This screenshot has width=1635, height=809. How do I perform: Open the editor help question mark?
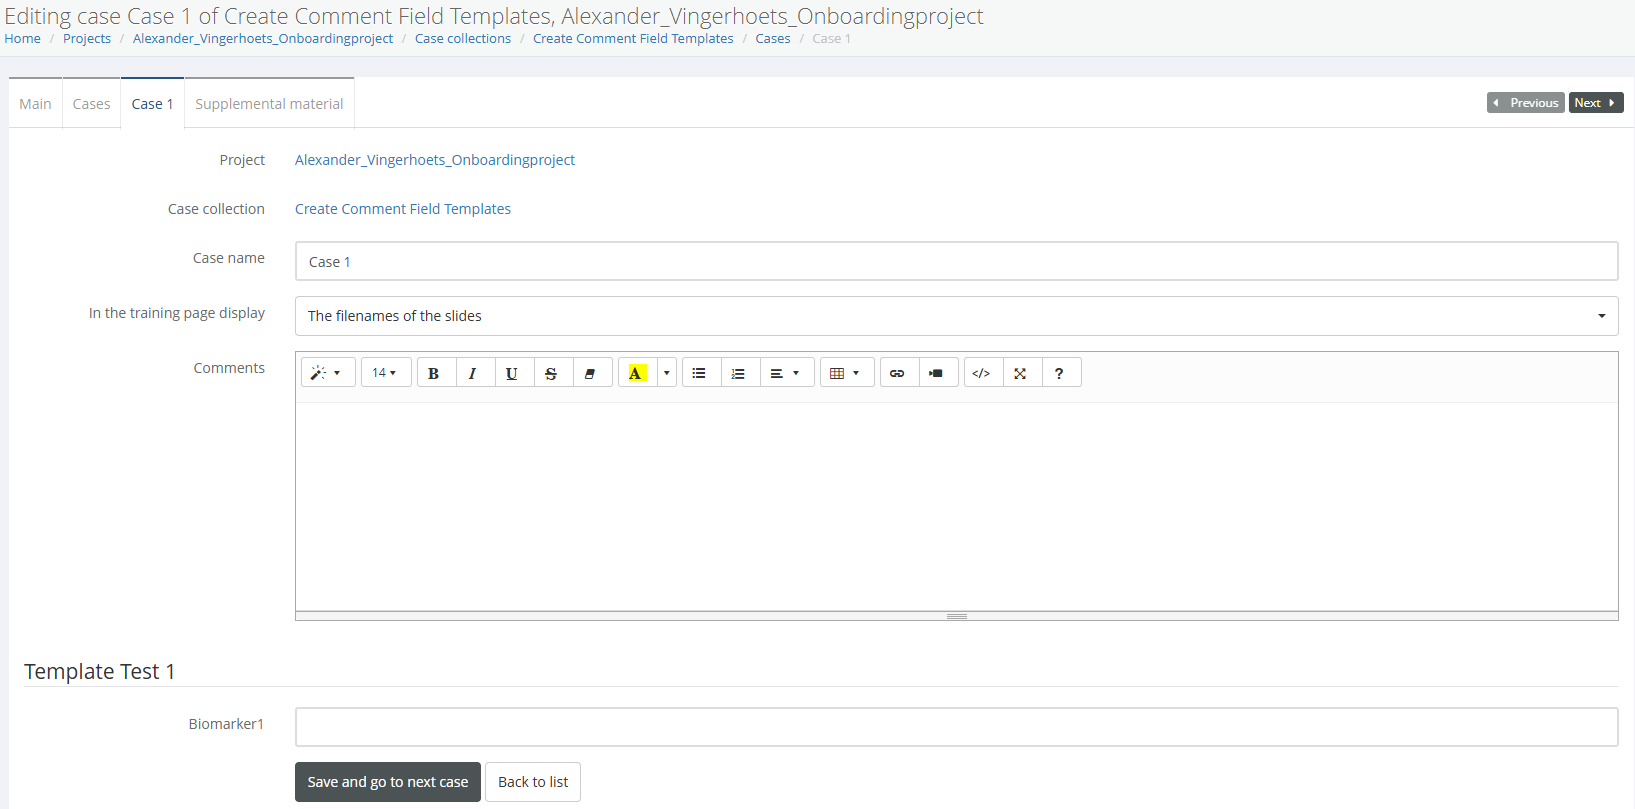point(1059,373)
